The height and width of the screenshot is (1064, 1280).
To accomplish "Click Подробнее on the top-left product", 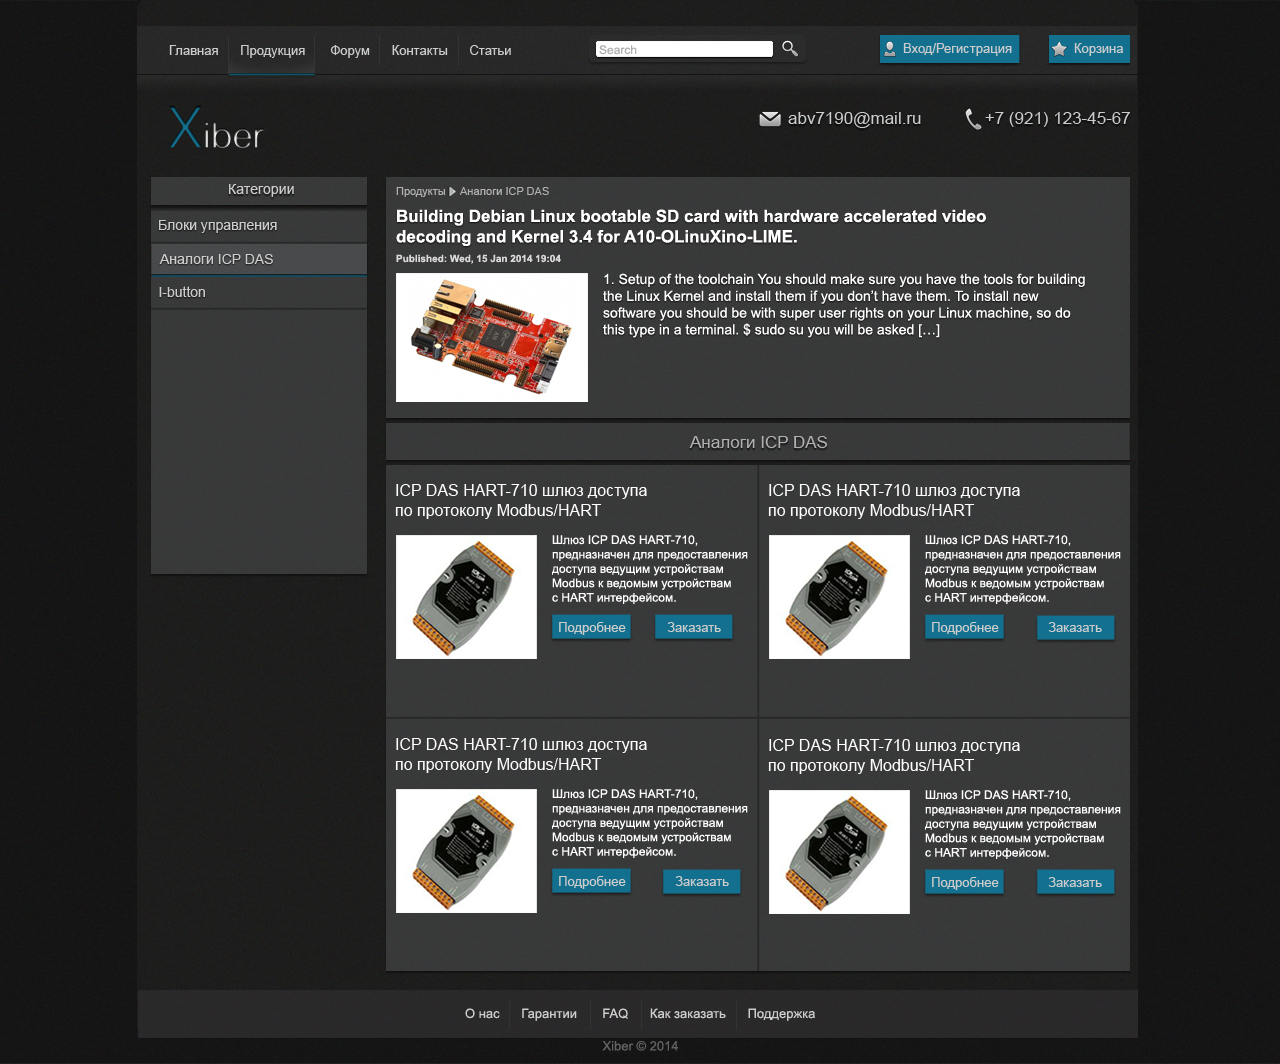I will pos(591,627).
